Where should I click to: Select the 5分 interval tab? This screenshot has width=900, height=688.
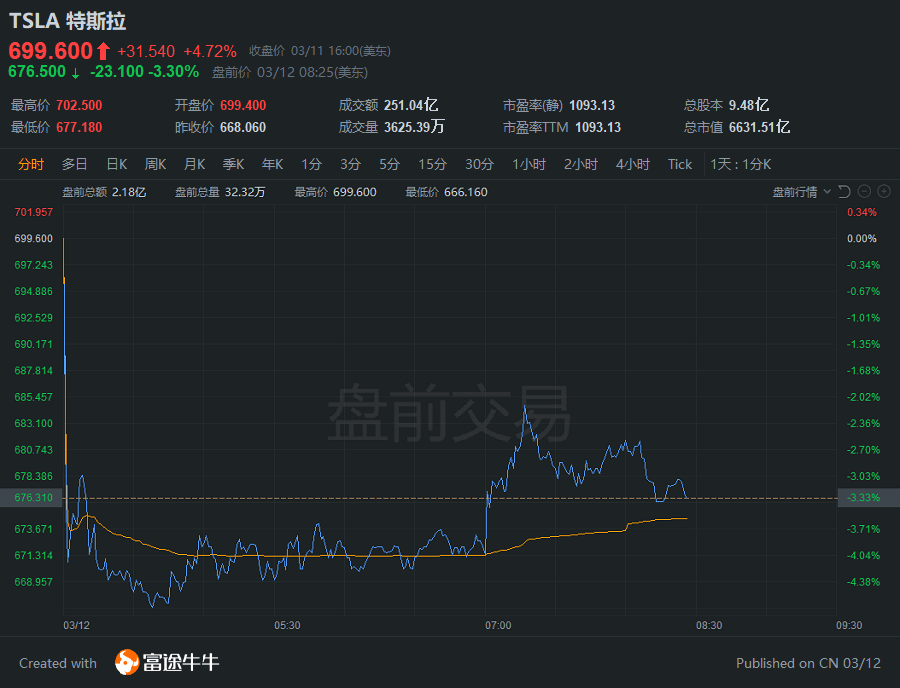(389, 164)
